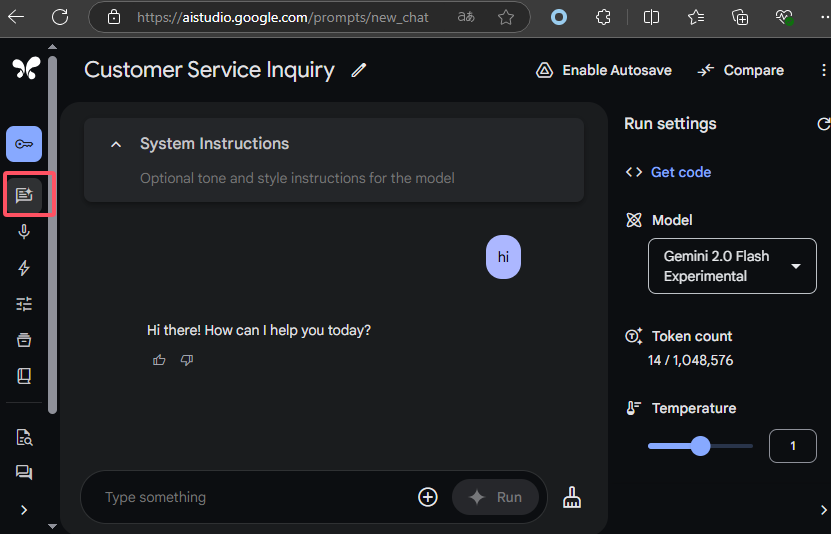Click the plus icon to insert media
The image size is (831, 534).
tap(428, 497)
